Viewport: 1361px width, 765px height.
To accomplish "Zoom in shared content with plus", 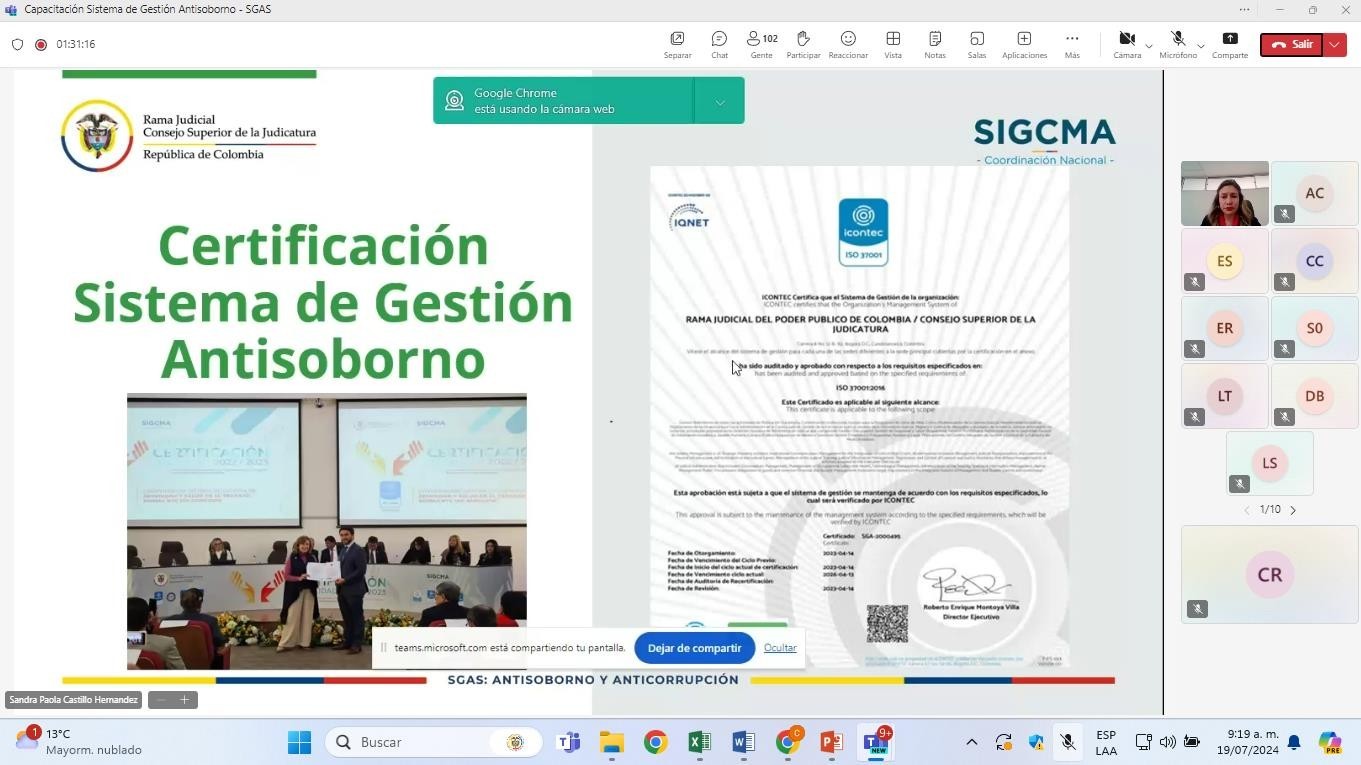I will coord(184,700).
